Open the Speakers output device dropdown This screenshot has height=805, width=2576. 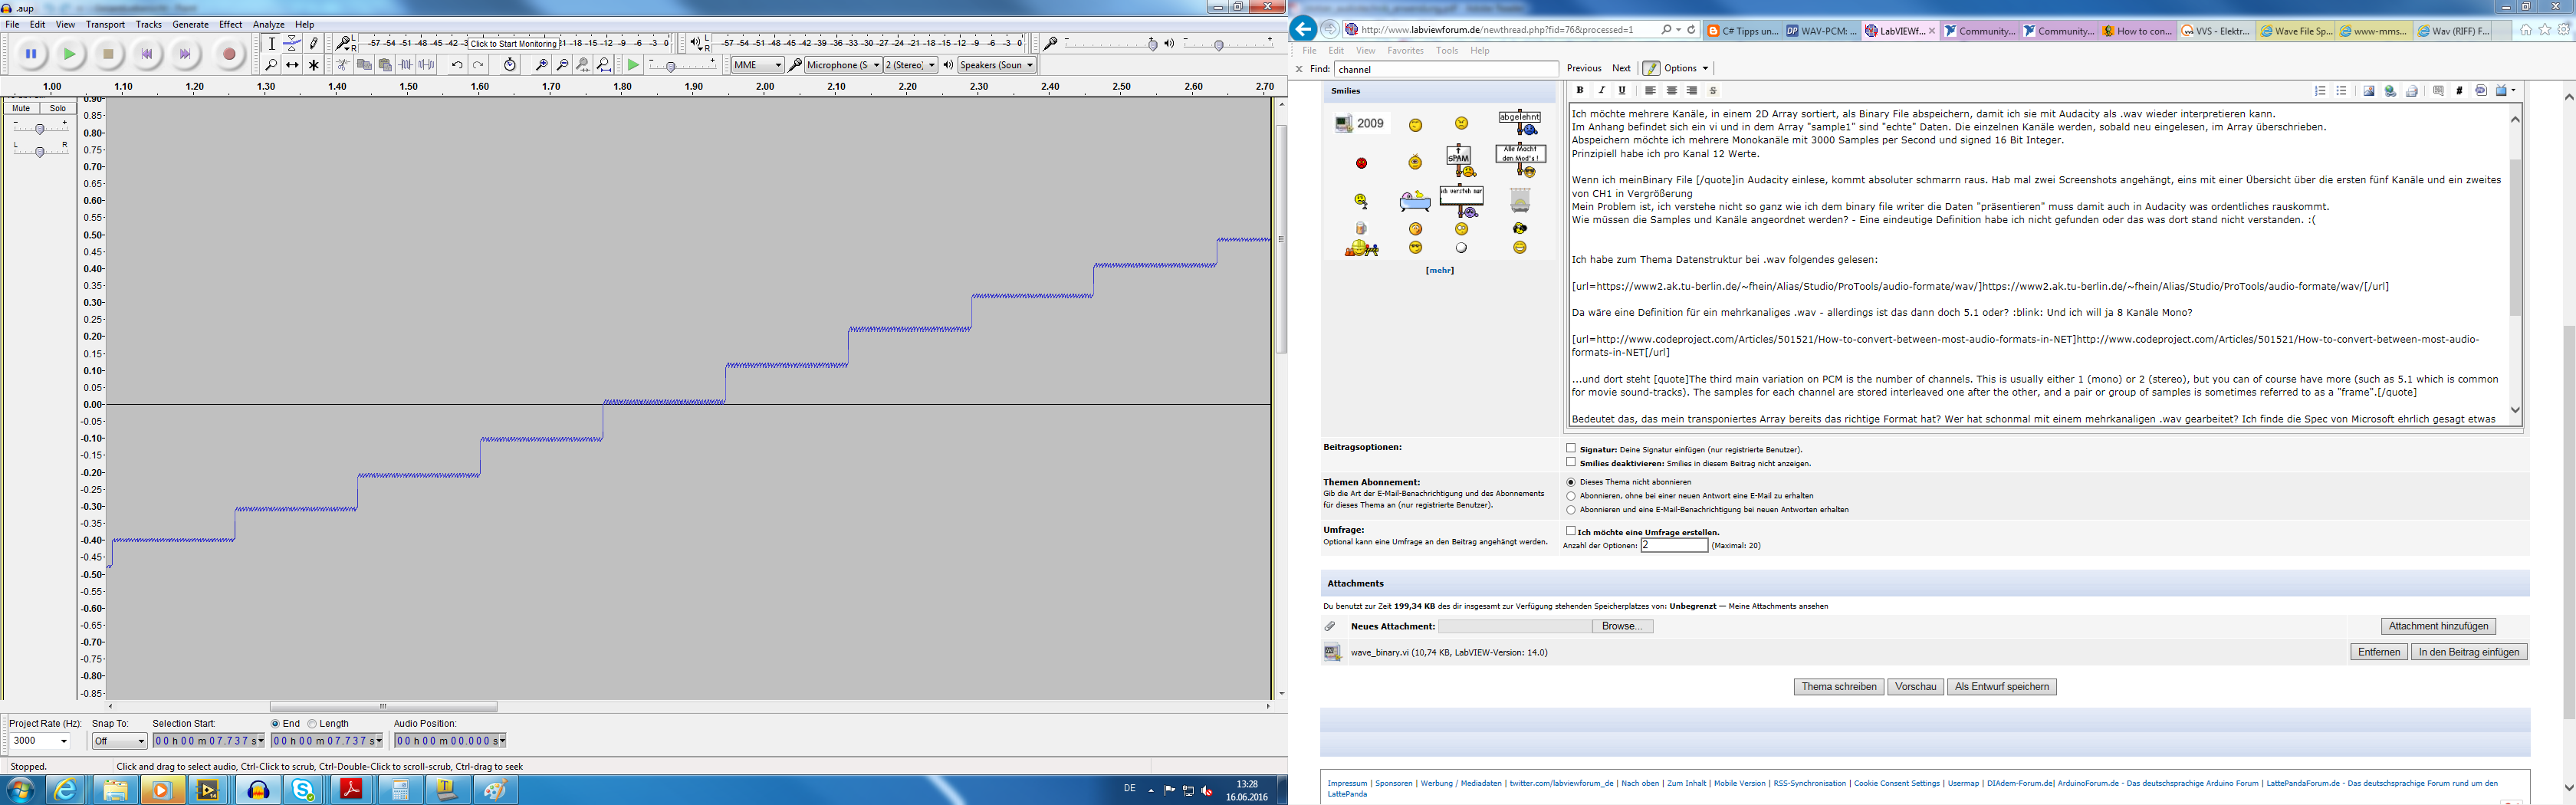click(x=996, y=65)
